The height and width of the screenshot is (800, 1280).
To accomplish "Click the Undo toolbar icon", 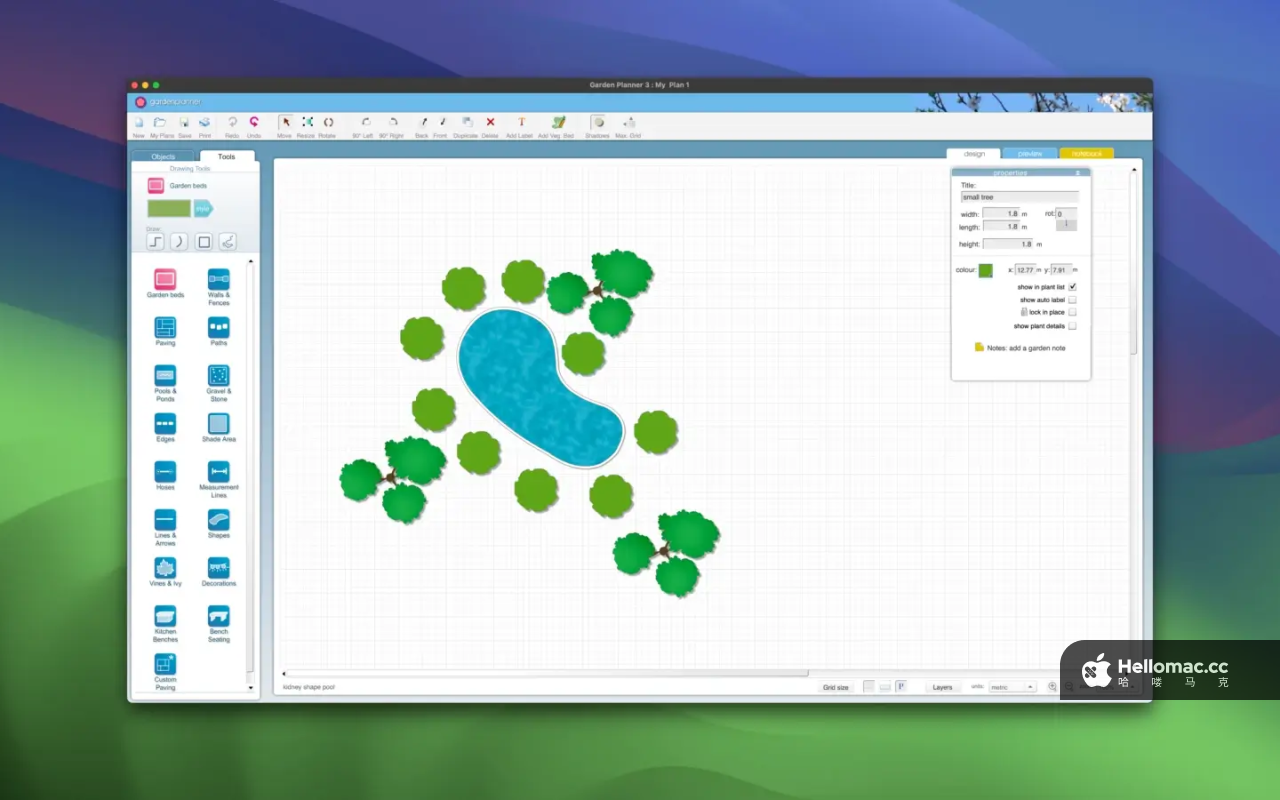I will pyautogui.click(x=254, y=123).
